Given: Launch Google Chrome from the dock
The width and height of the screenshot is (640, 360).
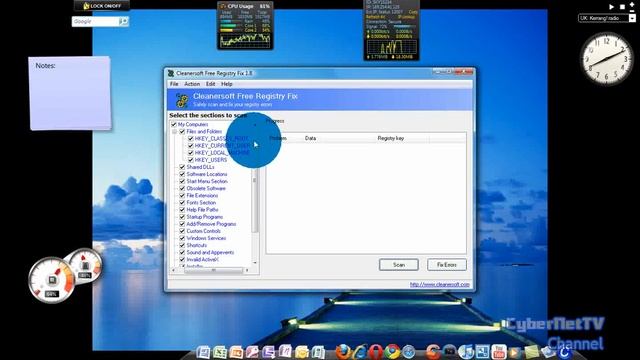Looking at the screenshot, I should pos(392,352).
